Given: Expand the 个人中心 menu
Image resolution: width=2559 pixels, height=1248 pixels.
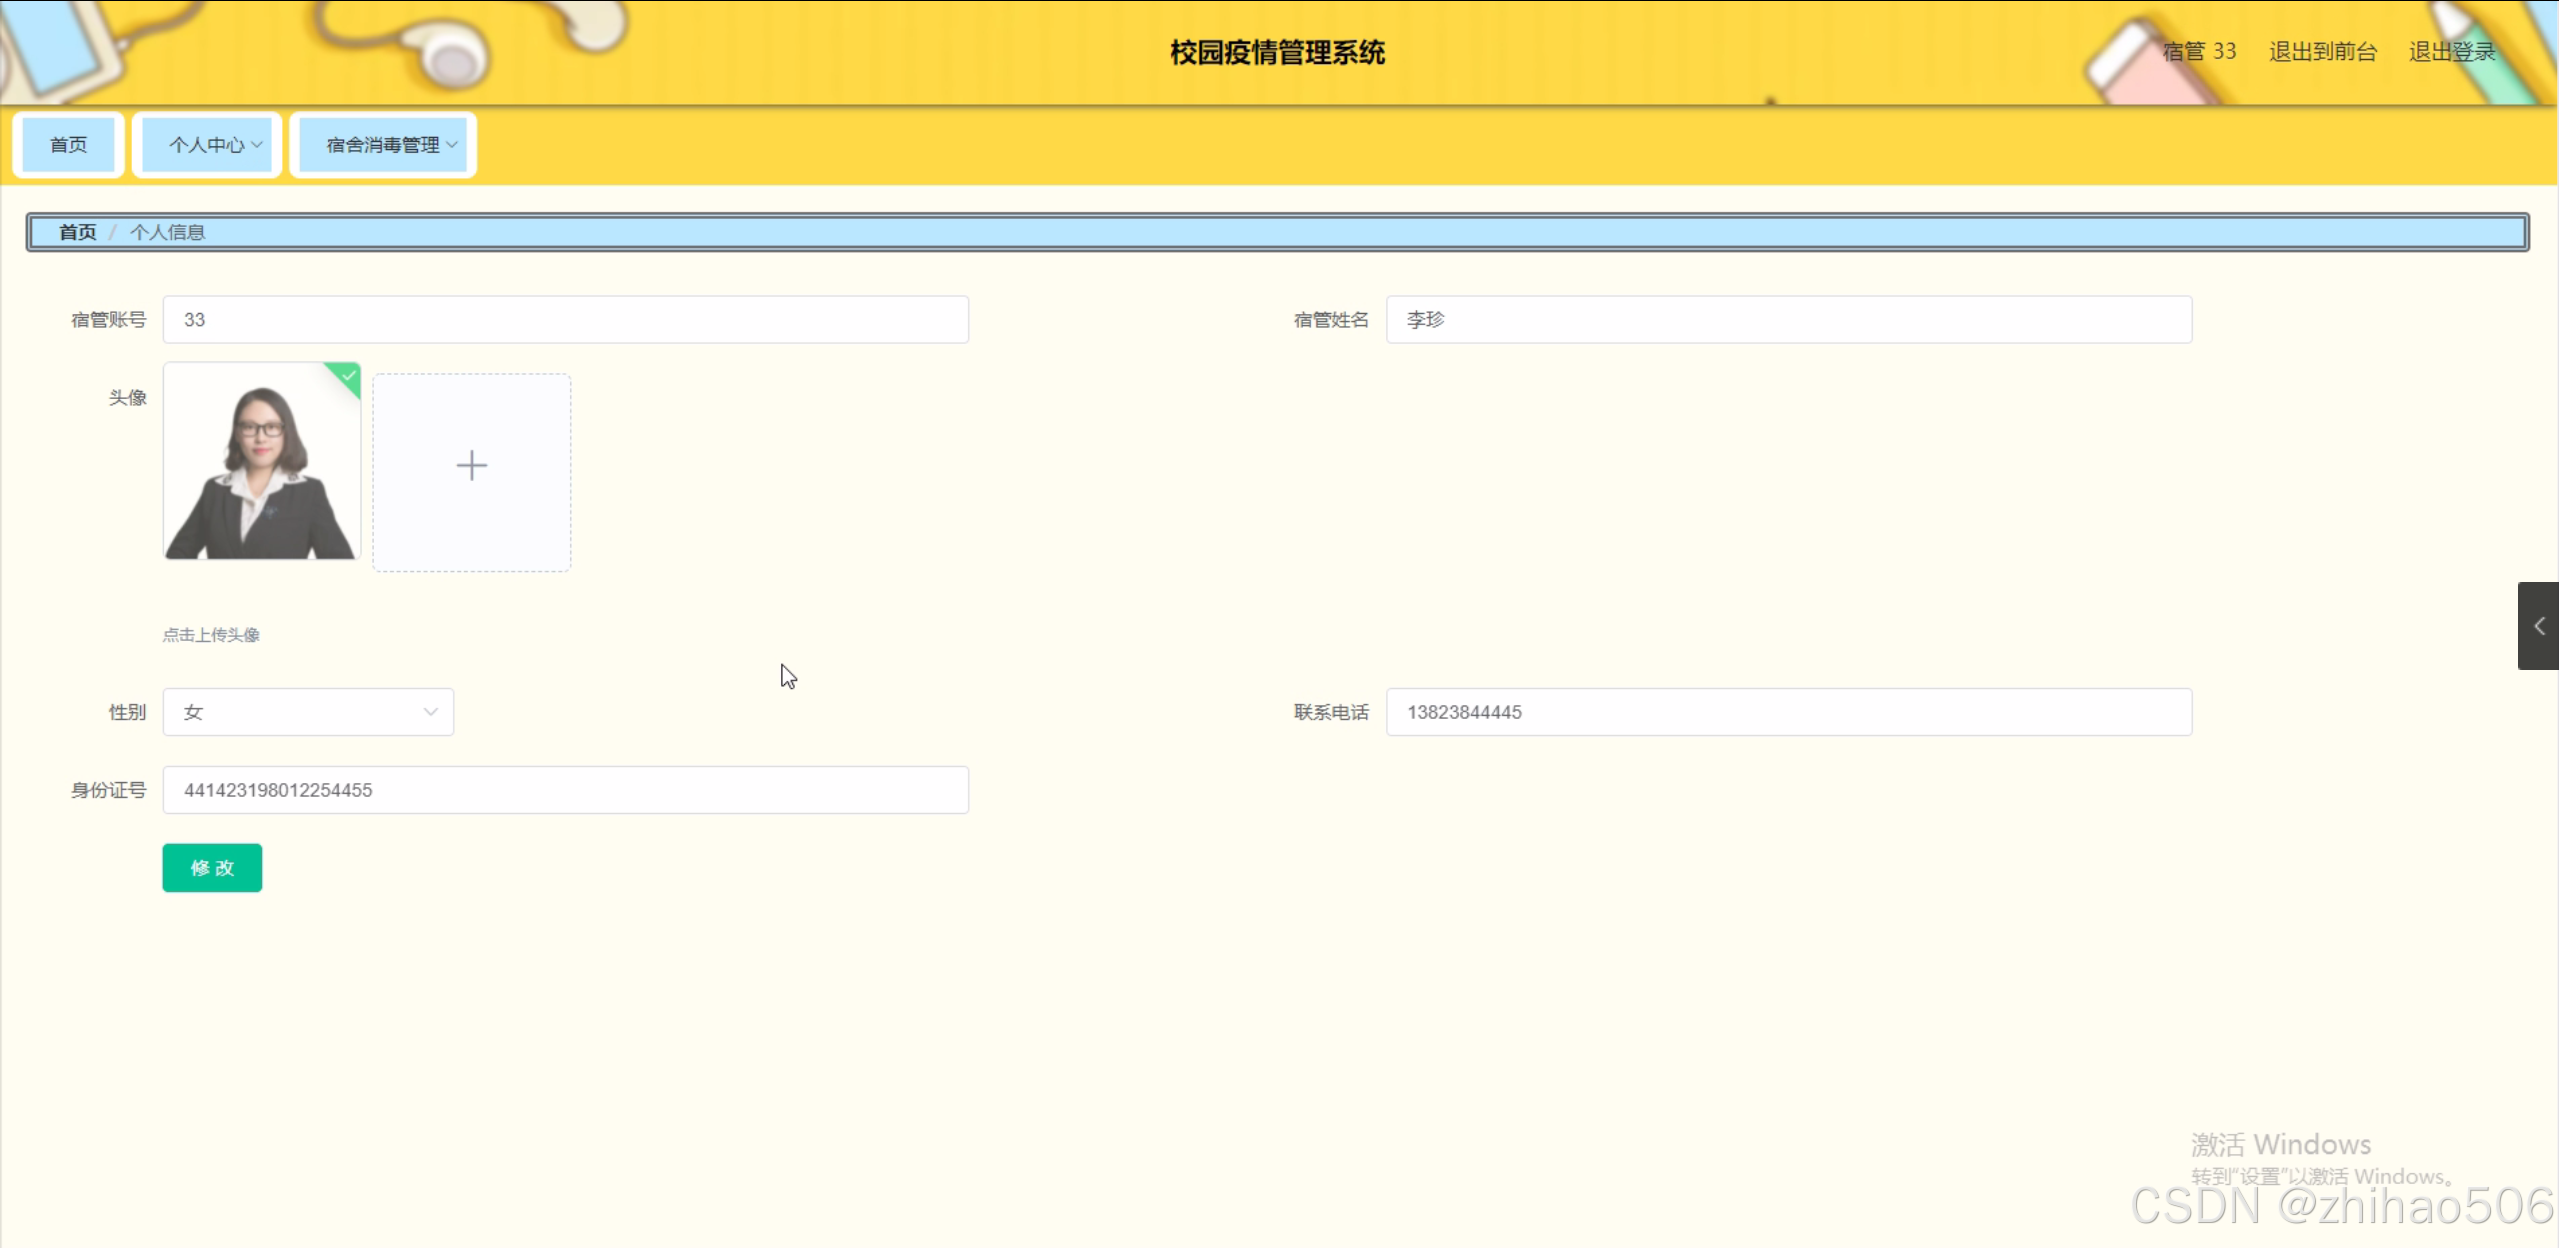Looking at the screenshot, I should [206, 145].
